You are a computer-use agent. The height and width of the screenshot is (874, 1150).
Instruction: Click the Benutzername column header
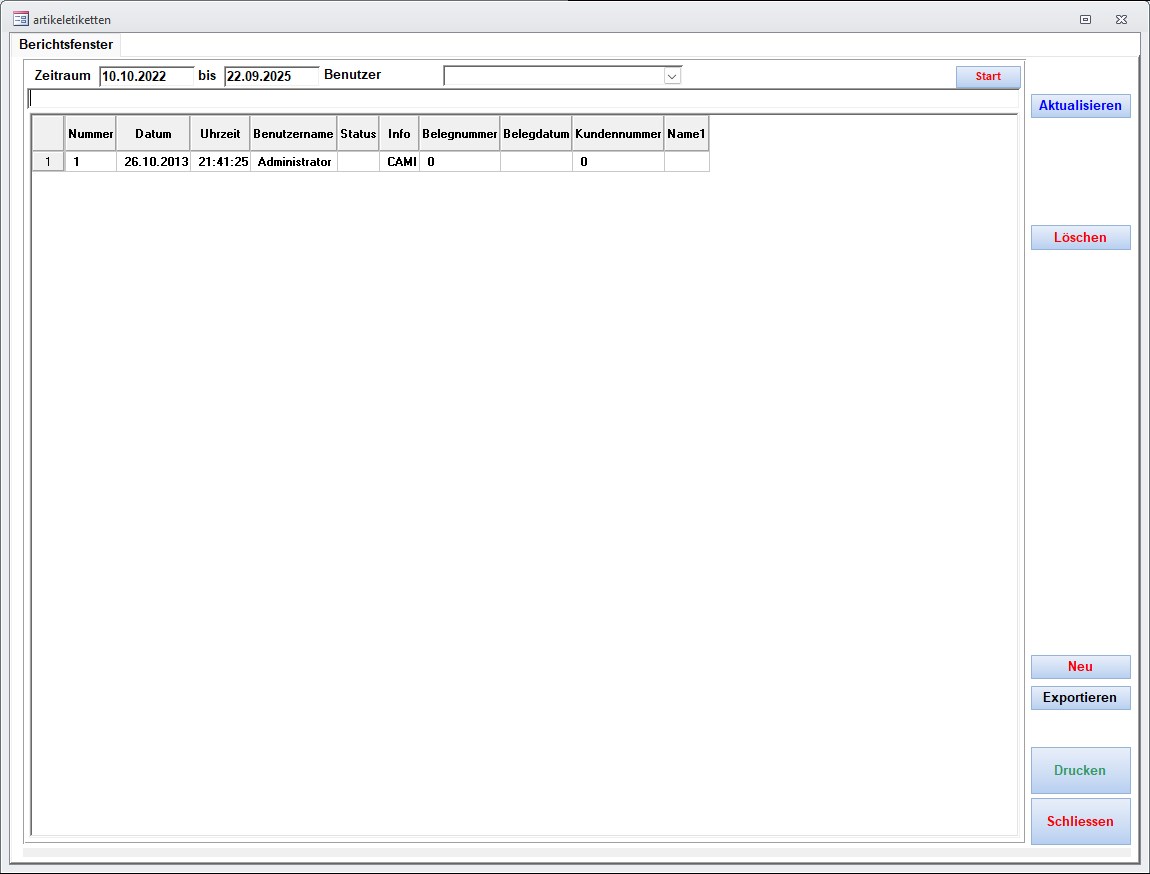pyautogui.click(x=293, y=134)
